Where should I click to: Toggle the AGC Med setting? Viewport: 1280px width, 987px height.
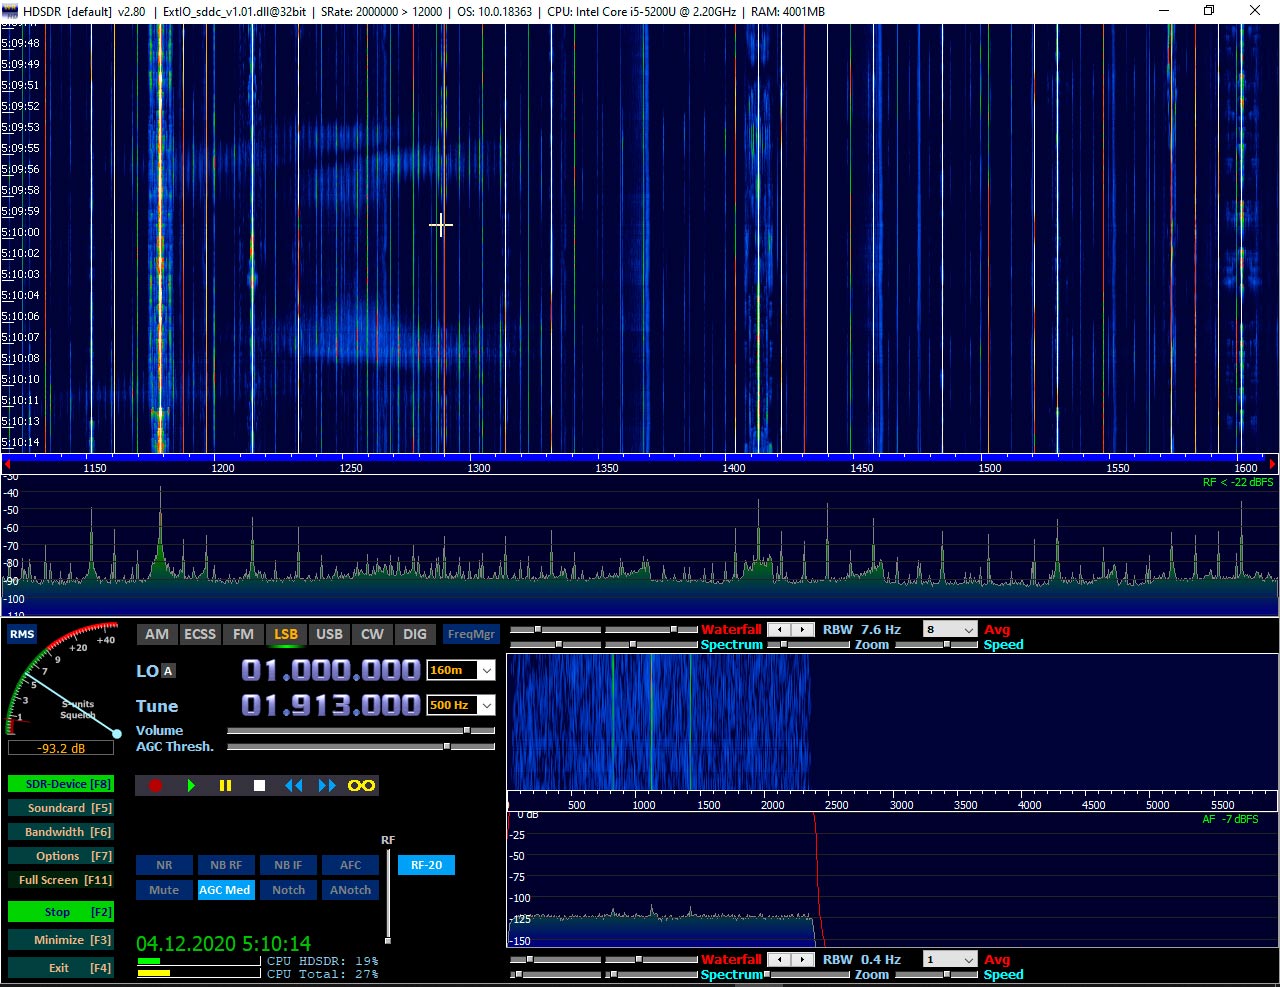[225, 890]
